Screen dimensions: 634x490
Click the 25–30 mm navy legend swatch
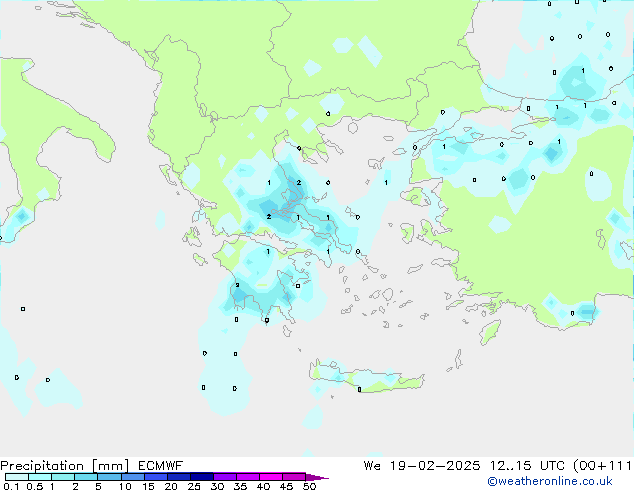click(201, 477)
